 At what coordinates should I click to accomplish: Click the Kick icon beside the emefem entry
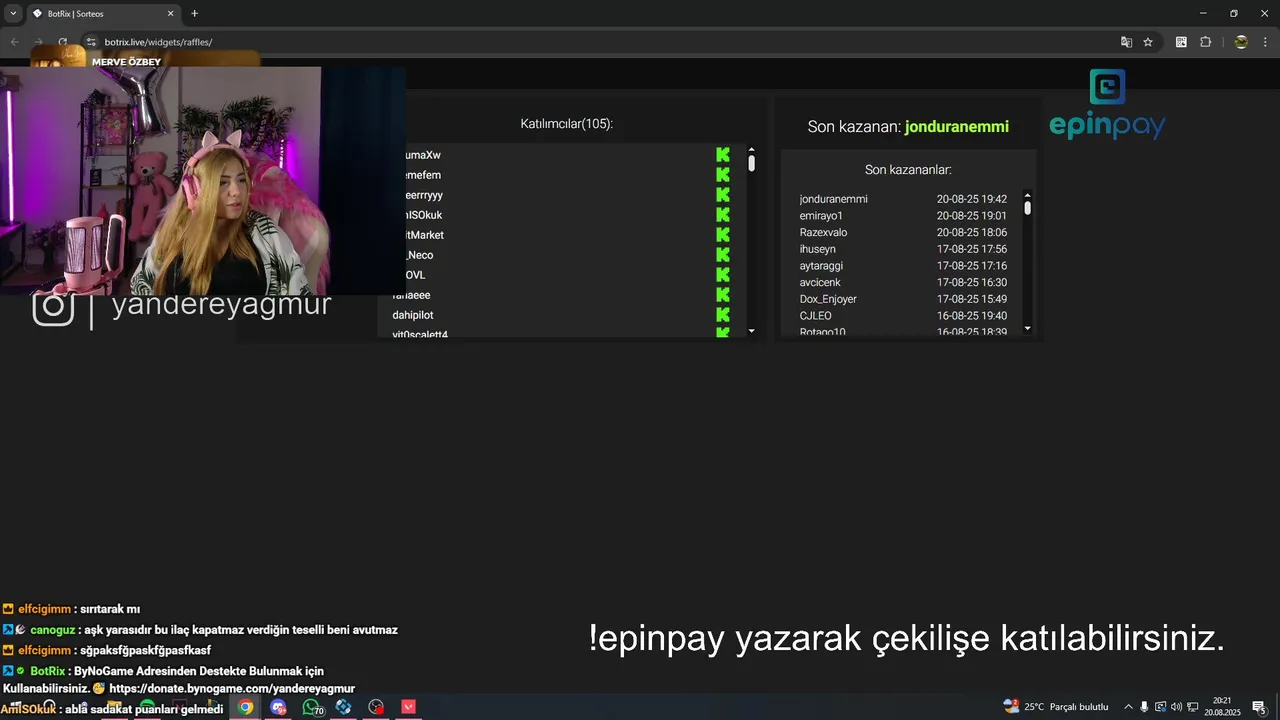pyautogui.click(x=723, y=175)
